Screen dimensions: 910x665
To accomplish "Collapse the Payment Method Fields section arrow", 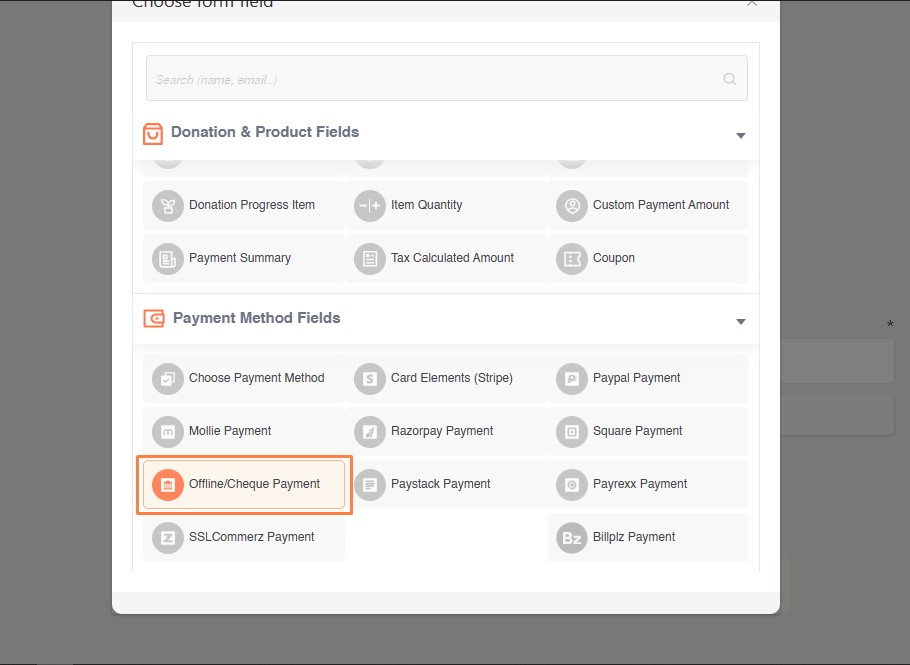I will 741,321.
